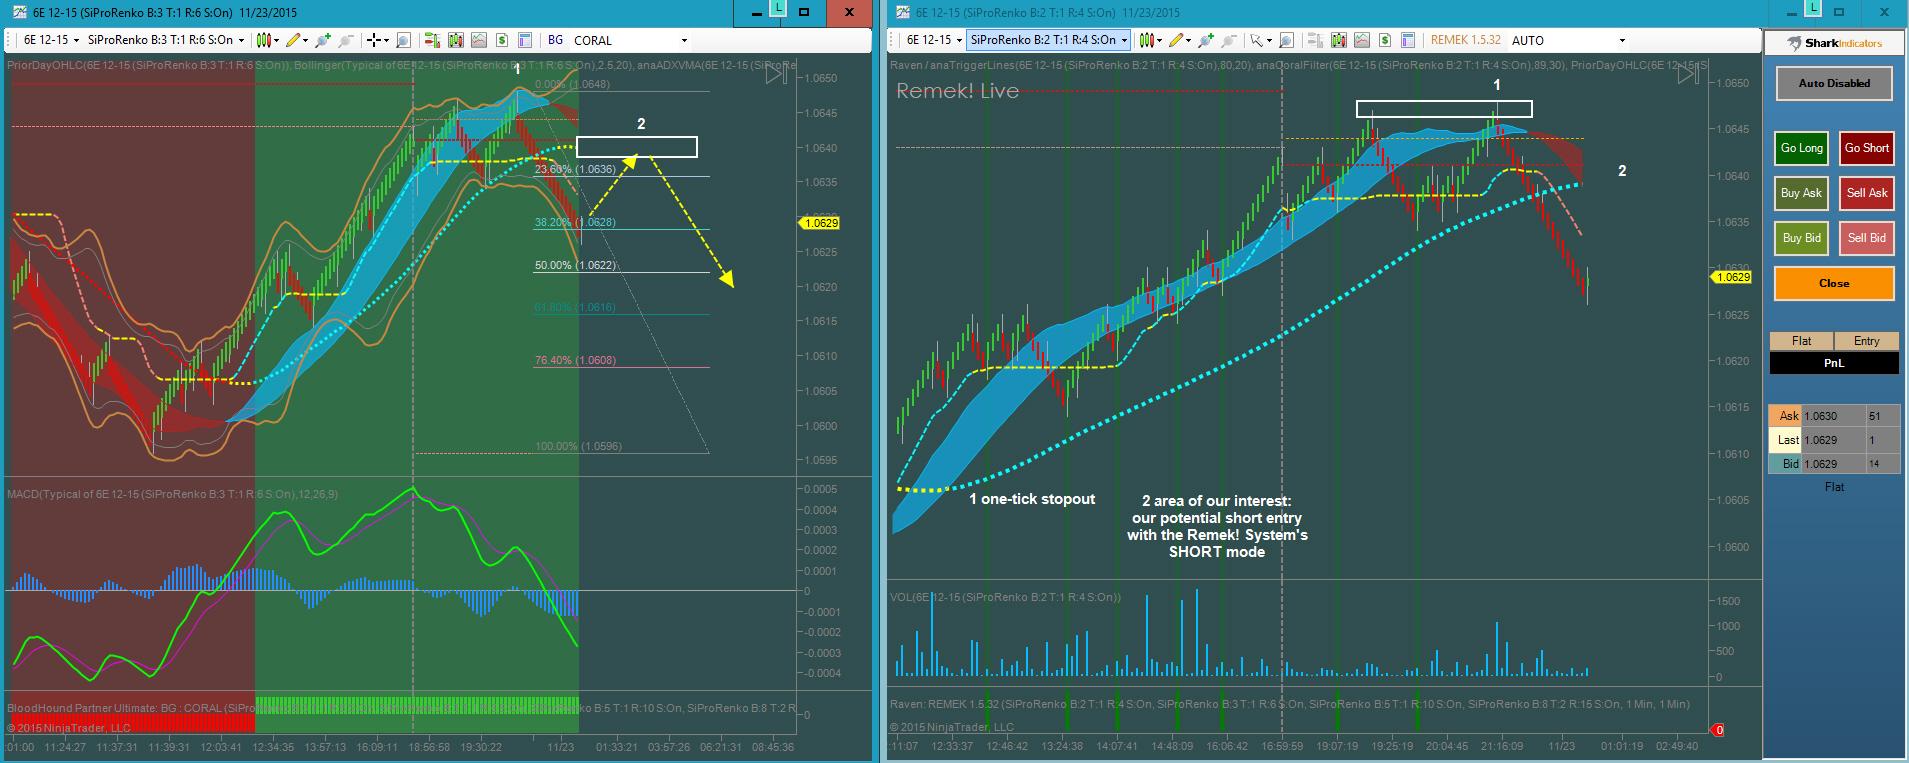Open Indicators icon in left chart toolbar

pos(479,40)
